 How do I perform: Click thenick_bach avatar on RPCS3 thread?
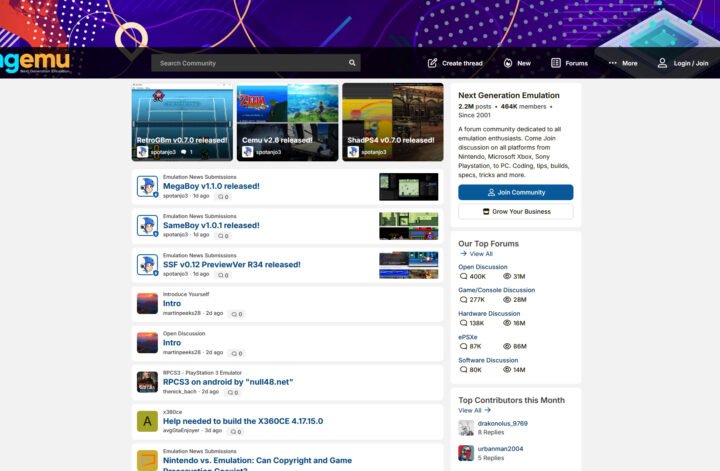click(147, 382)
